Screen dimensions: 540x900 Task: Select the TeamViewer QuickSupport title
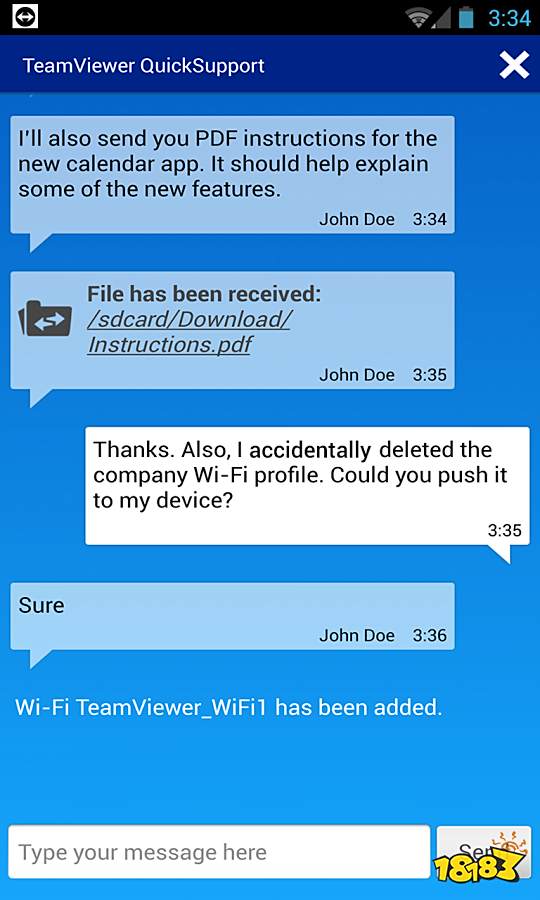tap(143, 65)
